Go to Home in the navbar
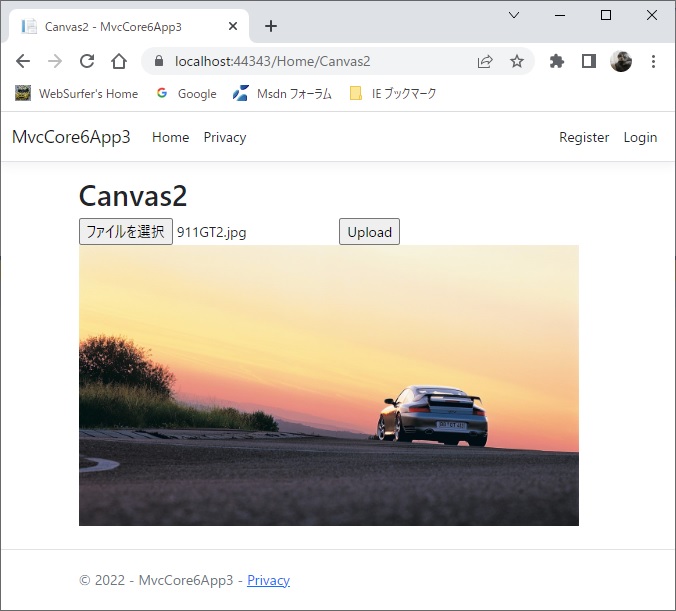 pos(171,137)
